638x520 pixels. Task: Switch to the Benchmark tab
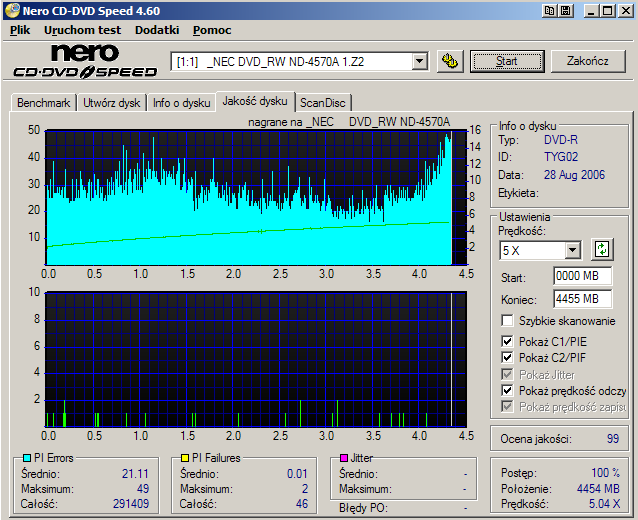tap(44, 103)
